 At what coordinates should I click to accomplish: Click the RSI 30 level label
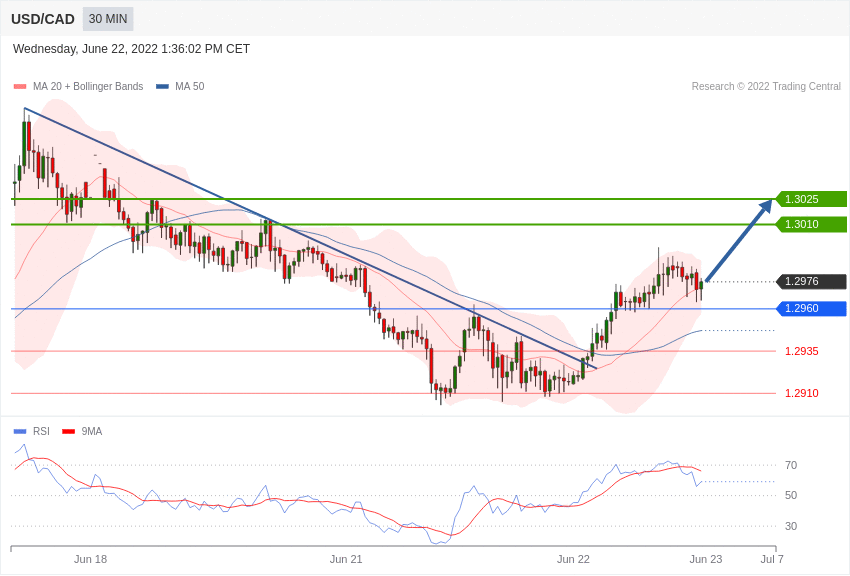coord(791,526)
